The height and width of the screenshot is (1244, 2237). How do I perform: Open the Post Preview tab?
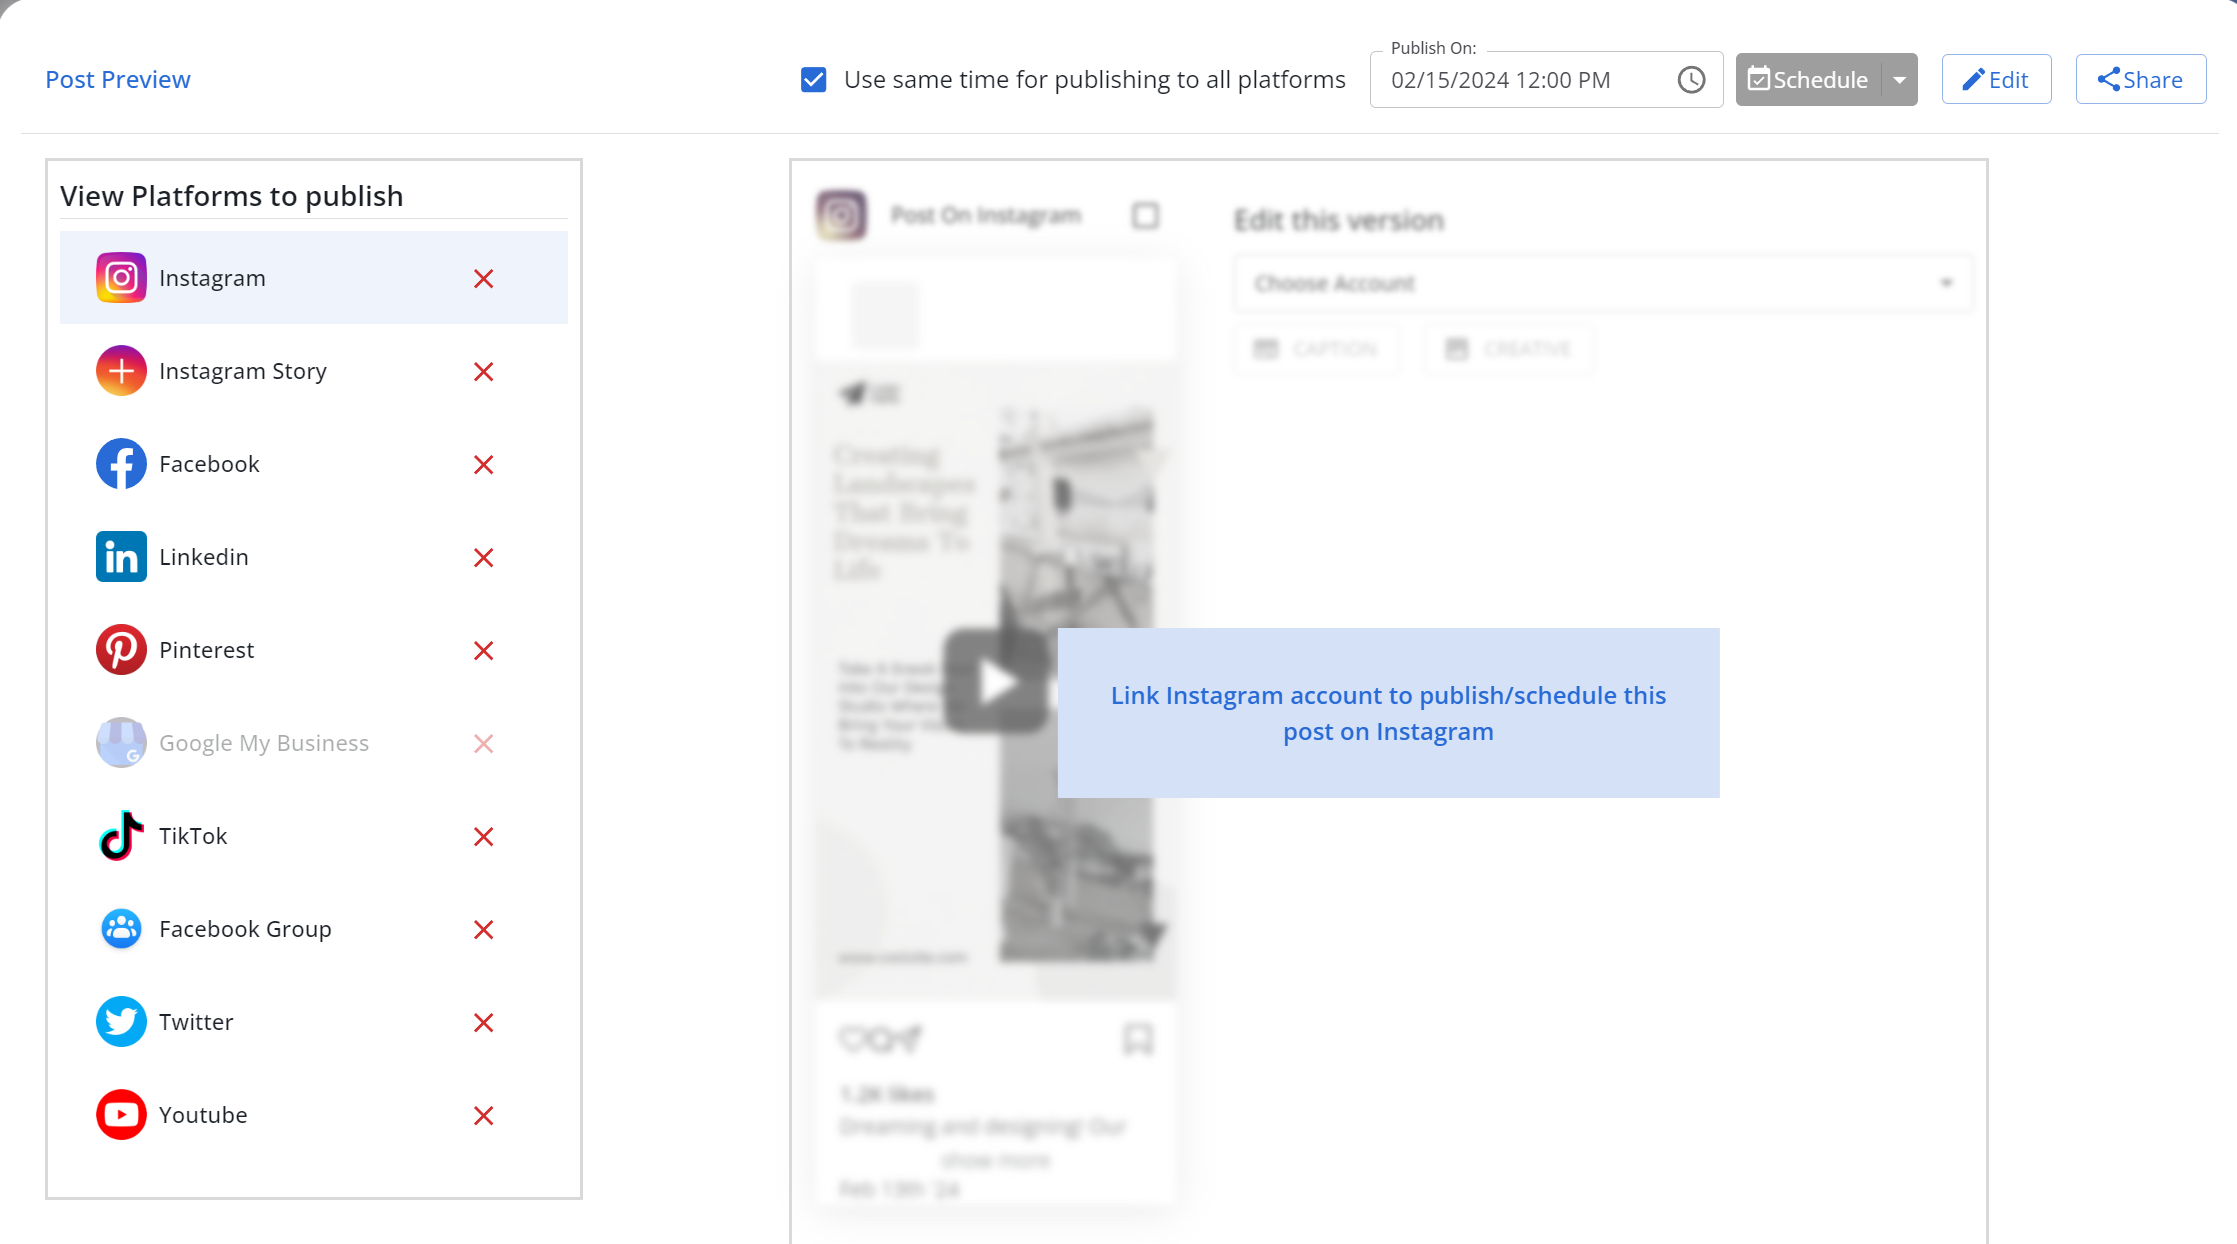point(118,80)
